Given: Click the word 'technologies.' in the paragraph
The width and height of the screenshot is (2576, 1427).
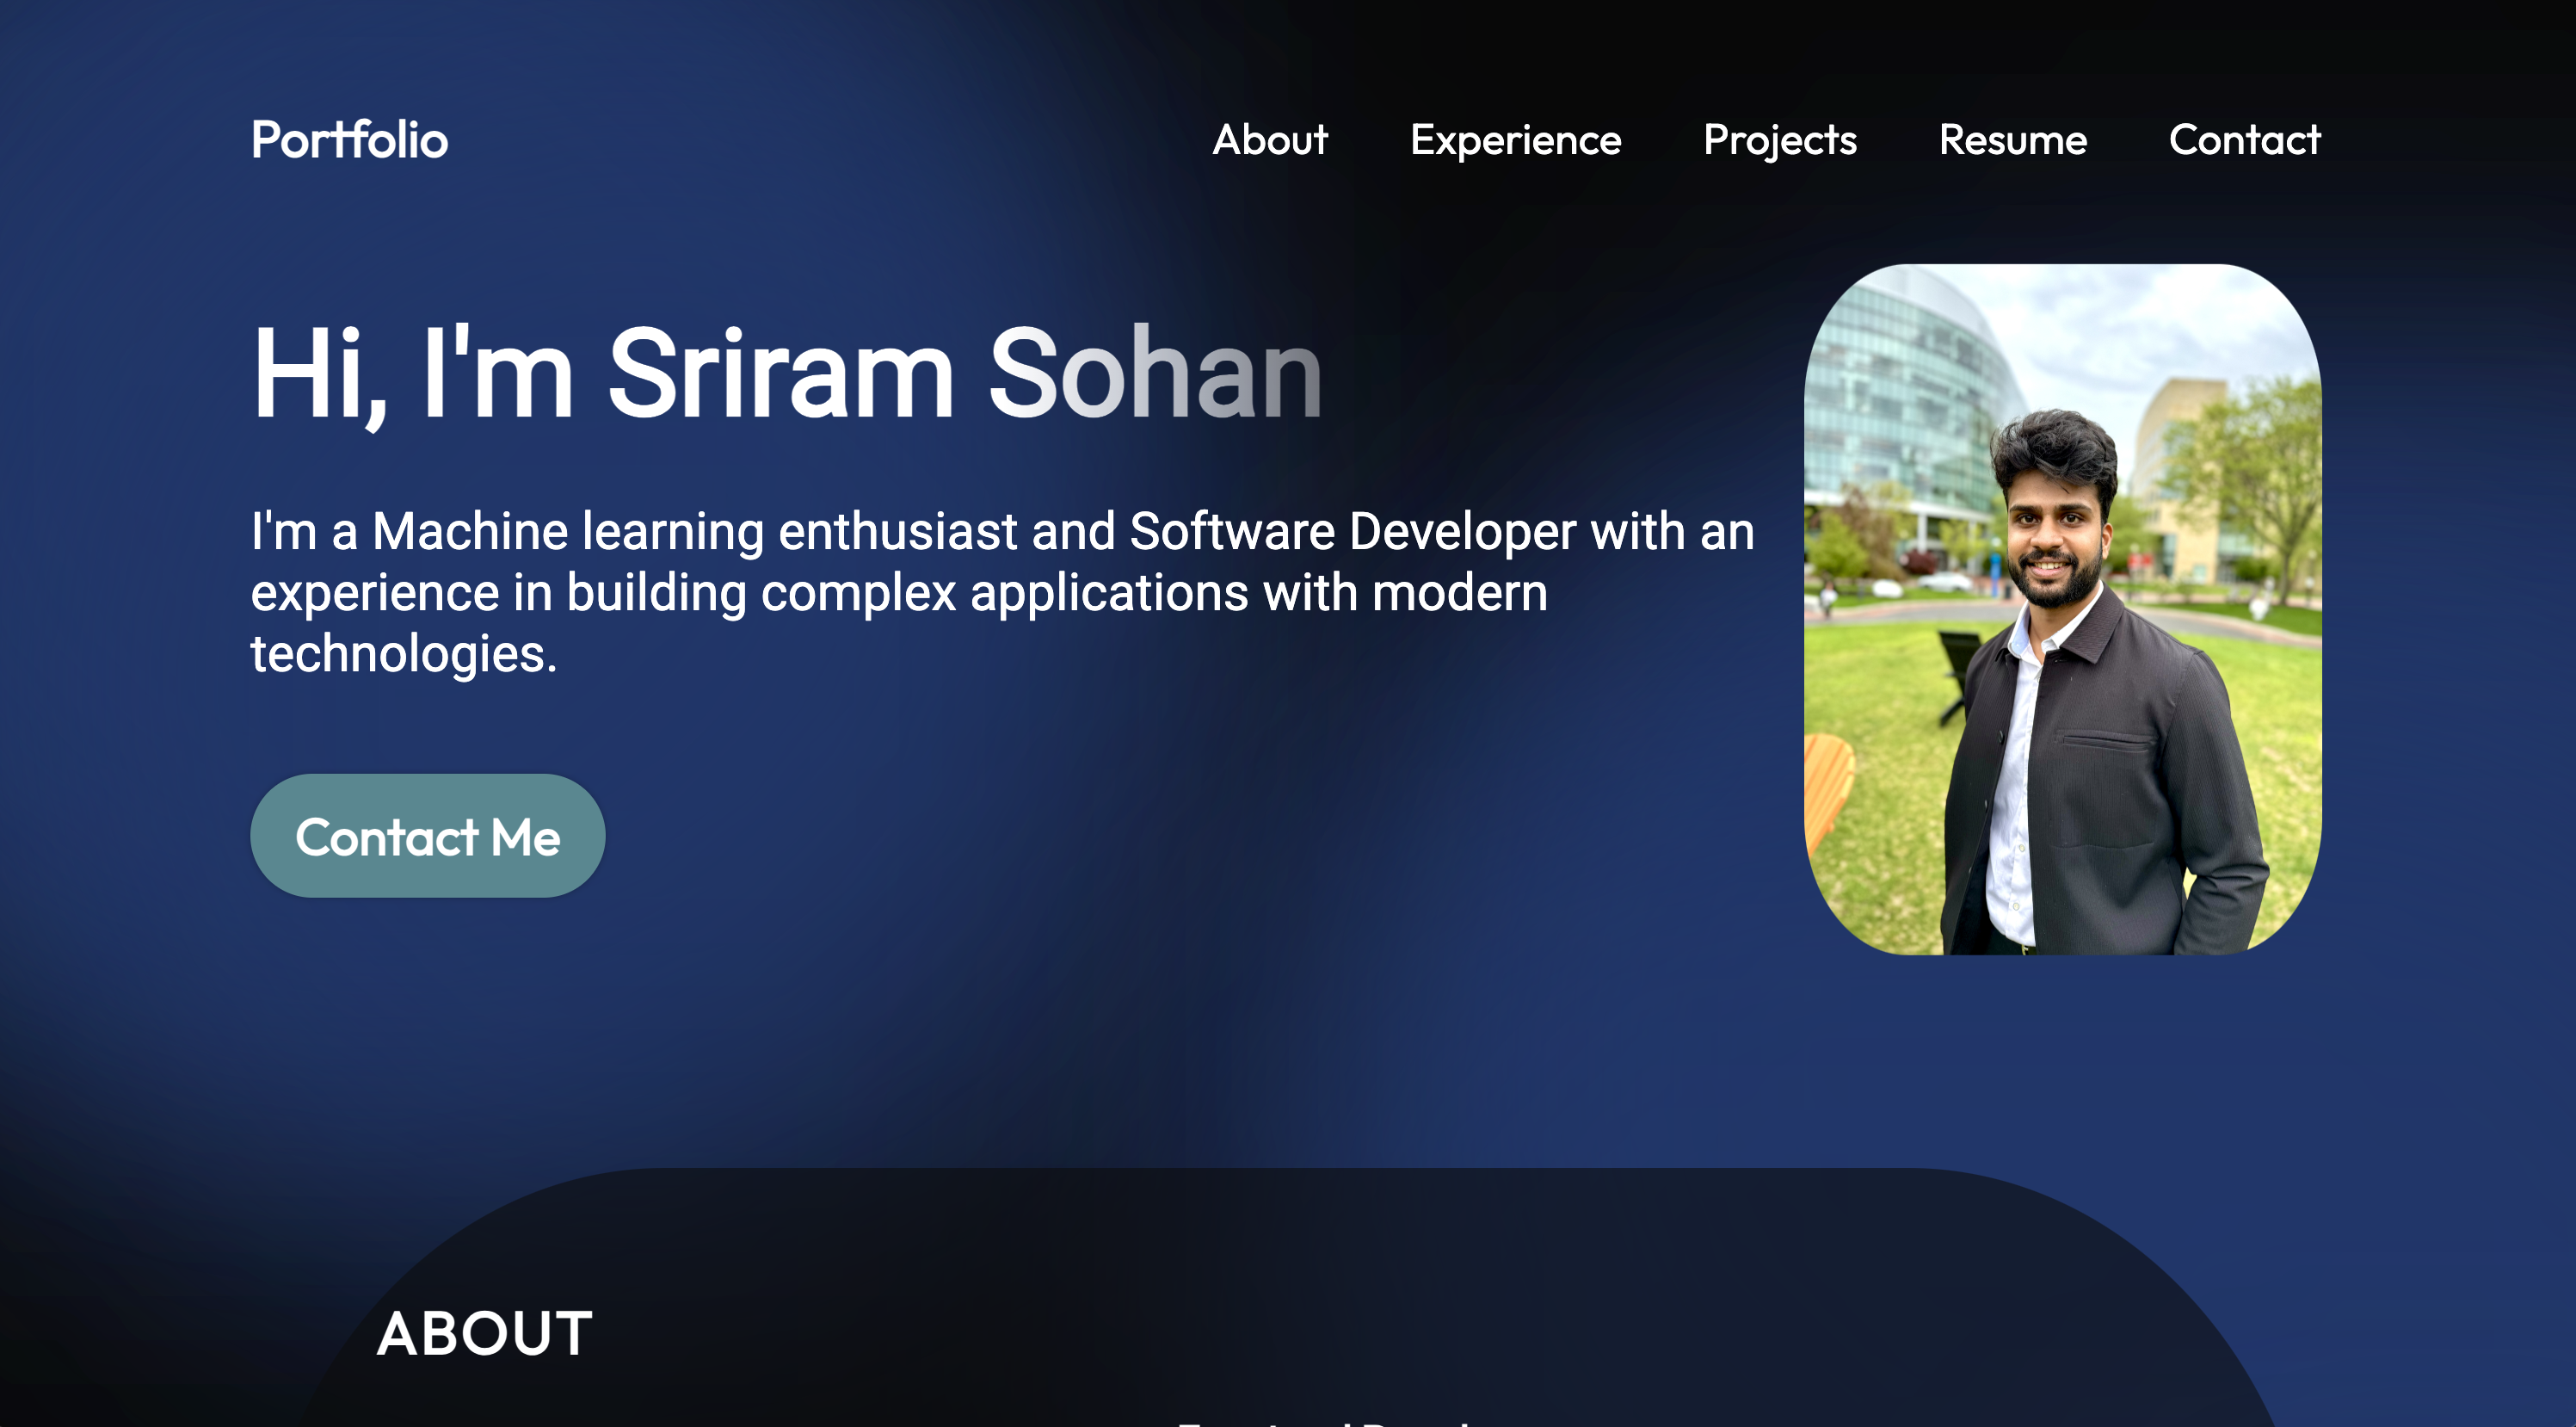Looking at the screenshot, I should tap(403, 654).
